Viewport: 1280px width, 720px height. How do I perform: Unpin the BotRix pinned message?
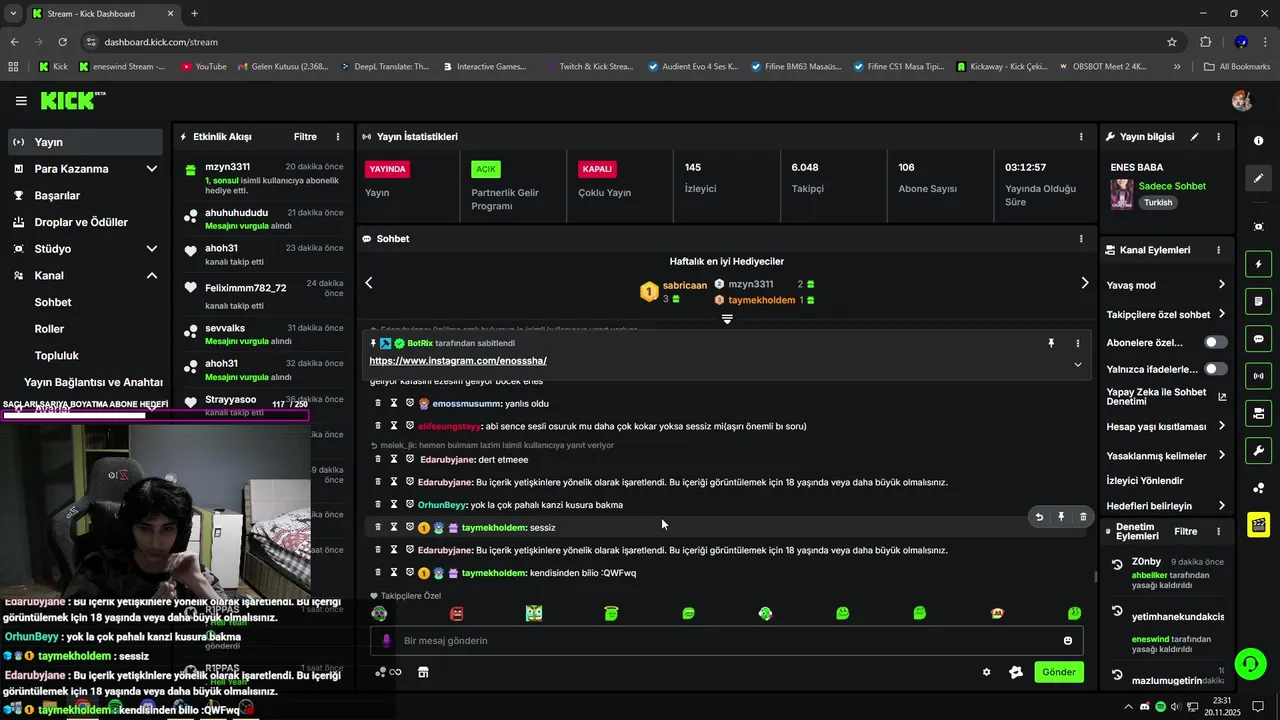(x=1051, y=343)
